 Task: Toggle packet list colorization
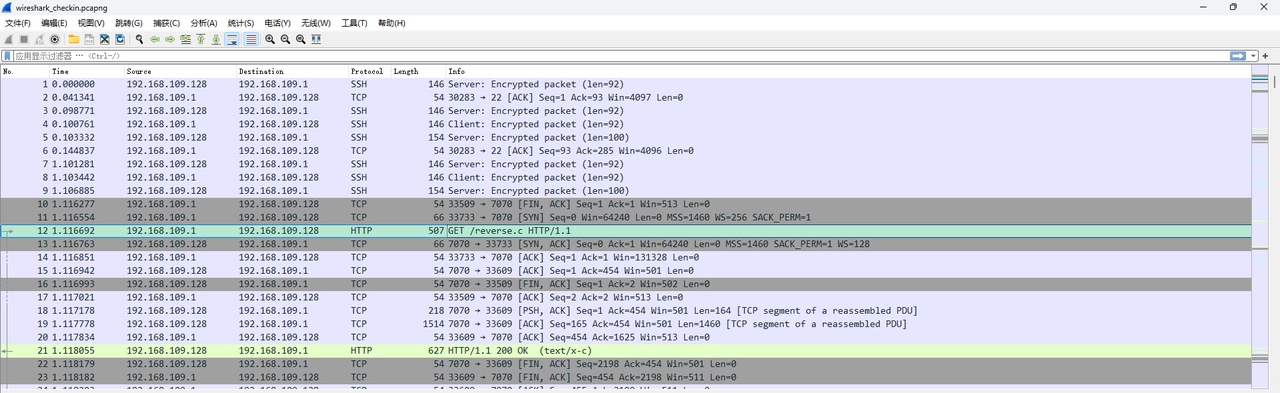point(251,39)
